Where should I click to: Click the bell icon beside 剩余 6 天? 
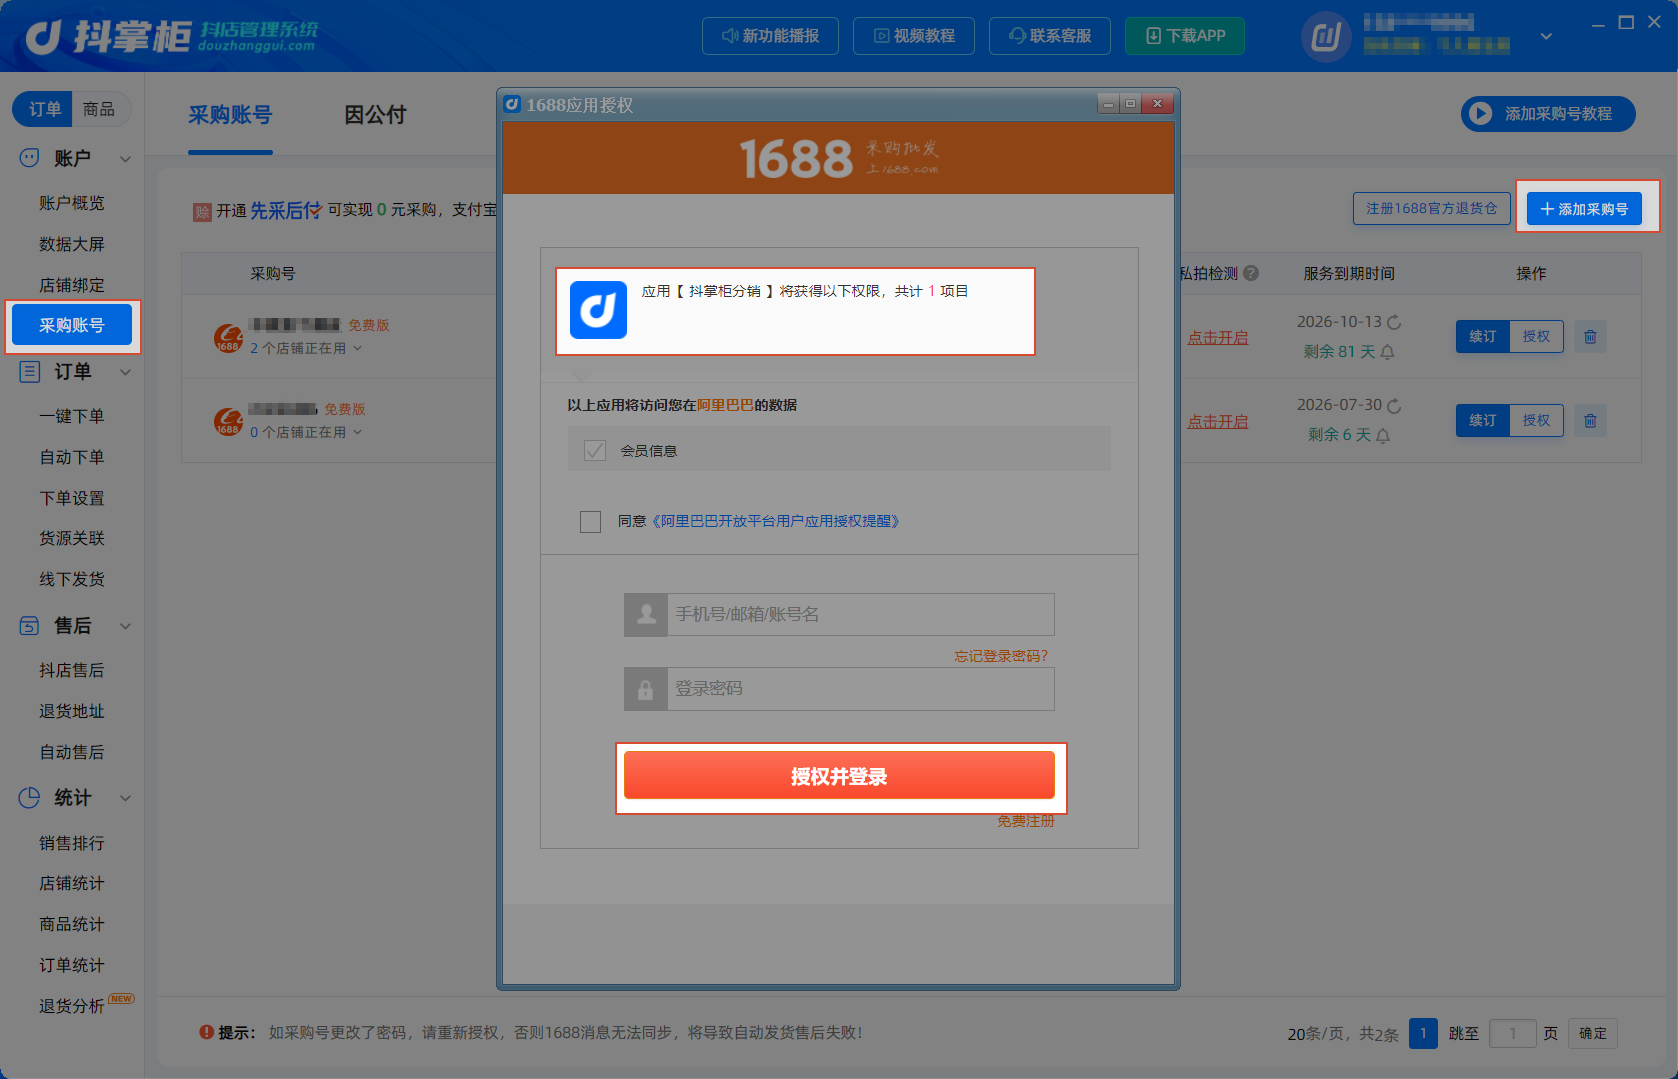point(1383,435)
